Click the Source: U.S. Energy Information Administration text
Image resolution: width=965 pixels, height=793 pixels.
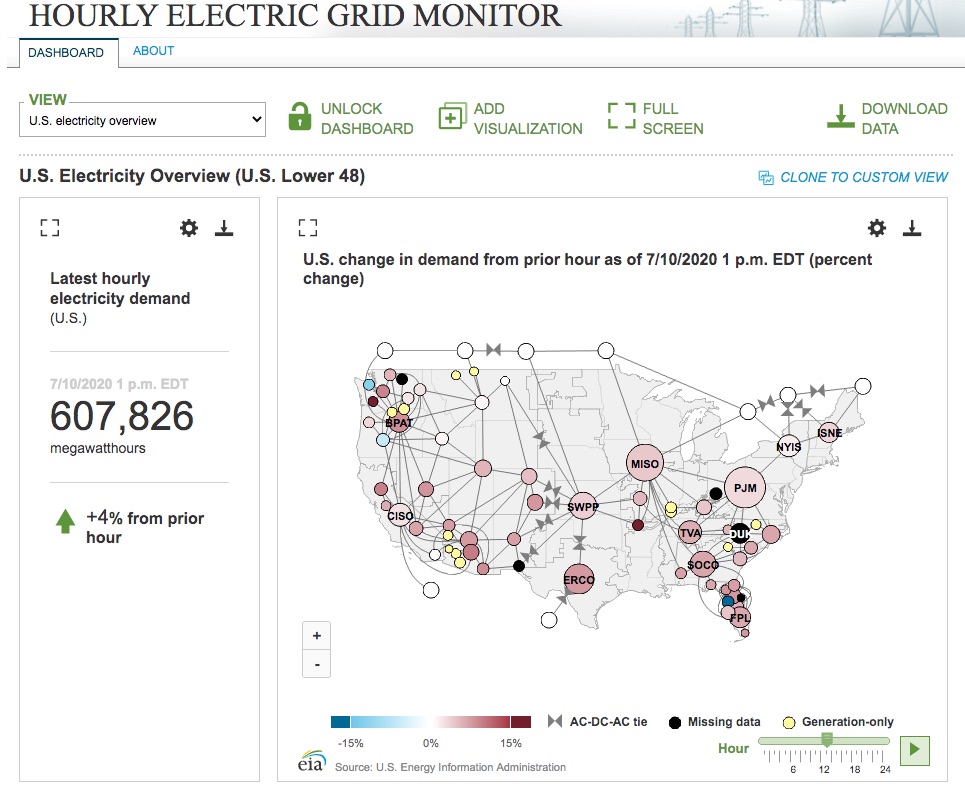450,767
